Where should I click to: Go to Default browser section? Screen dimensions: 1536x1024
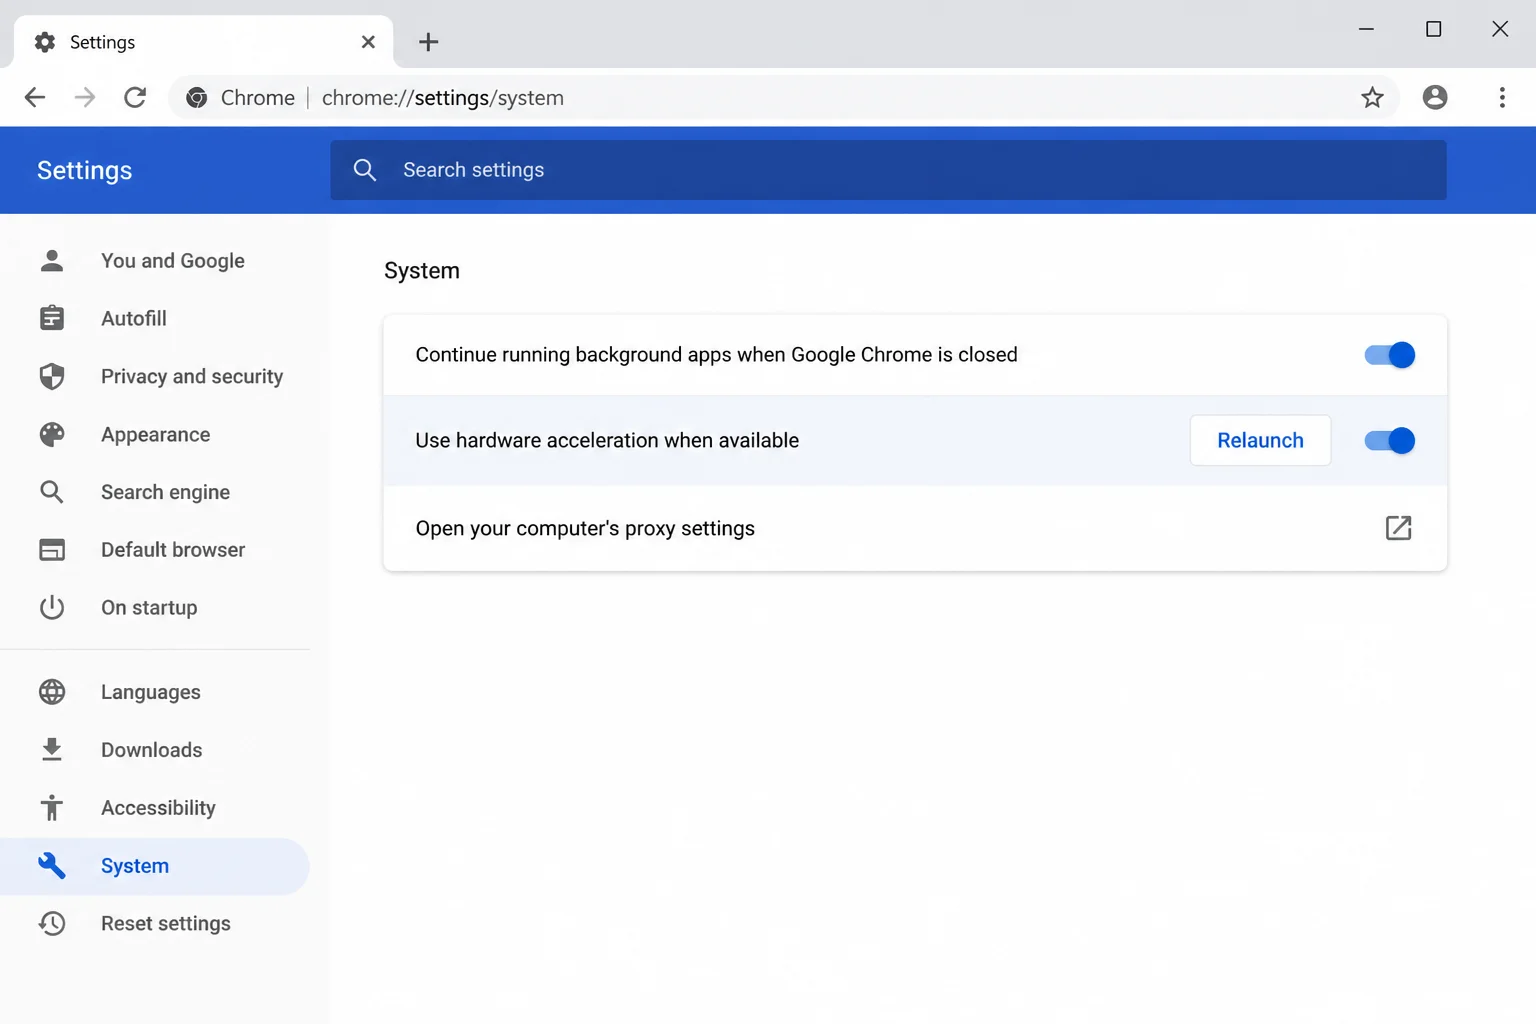[155, 550]
